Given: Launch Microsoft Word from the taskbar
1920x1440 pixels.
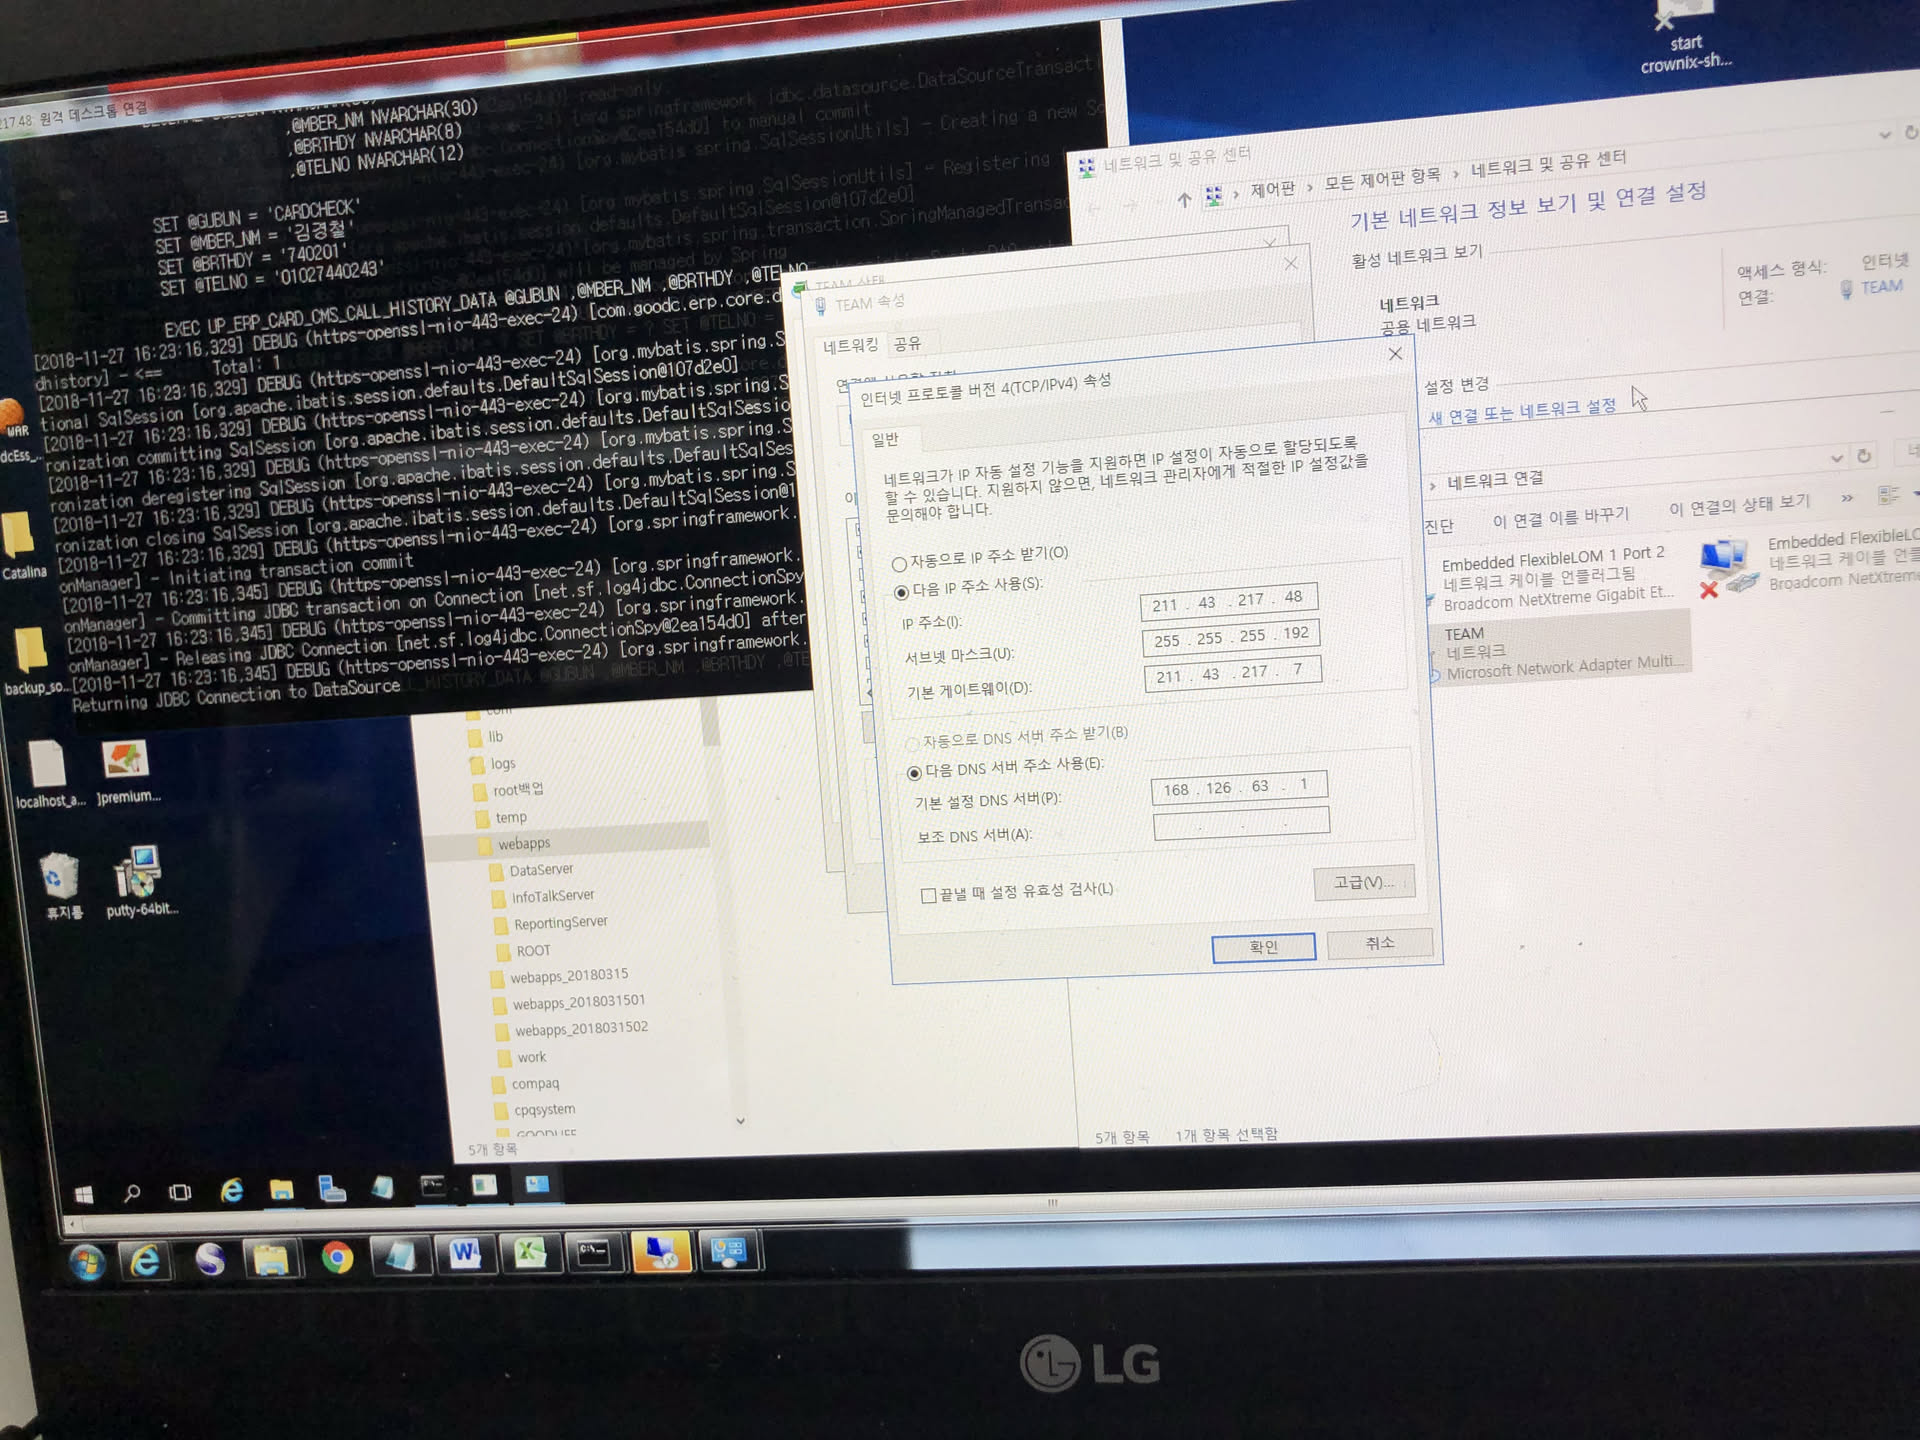Looking at the screenshot, I should (464, 1254).
